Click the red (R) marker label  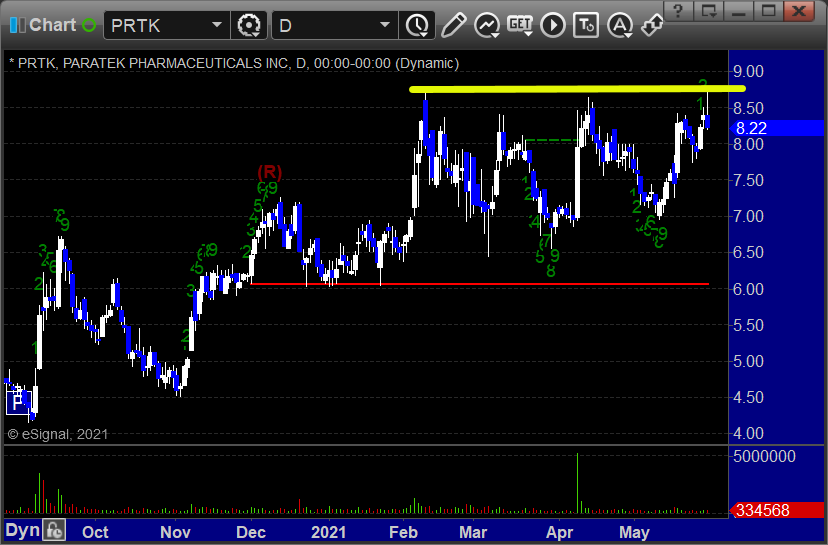(269, 172)
